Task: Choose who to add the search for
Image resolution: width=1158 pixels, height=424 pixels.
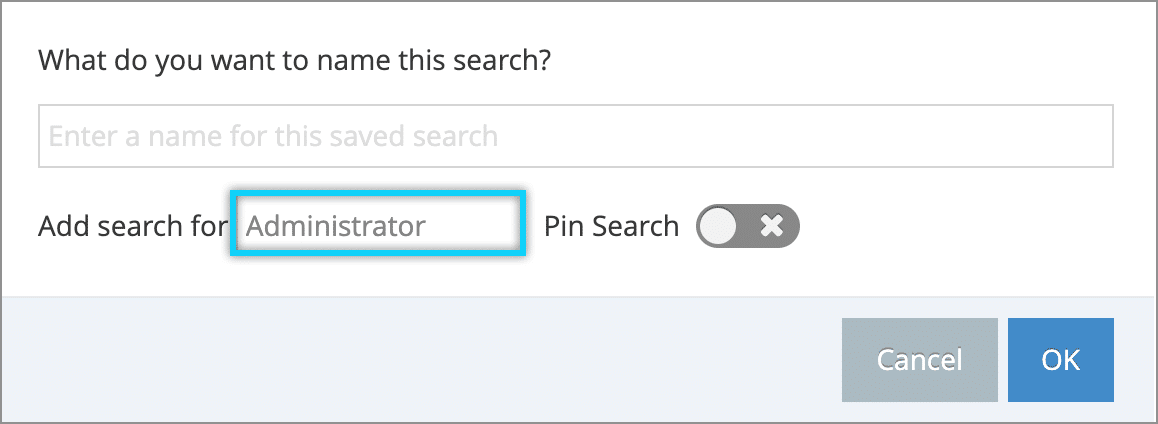Action: point(378,225)
